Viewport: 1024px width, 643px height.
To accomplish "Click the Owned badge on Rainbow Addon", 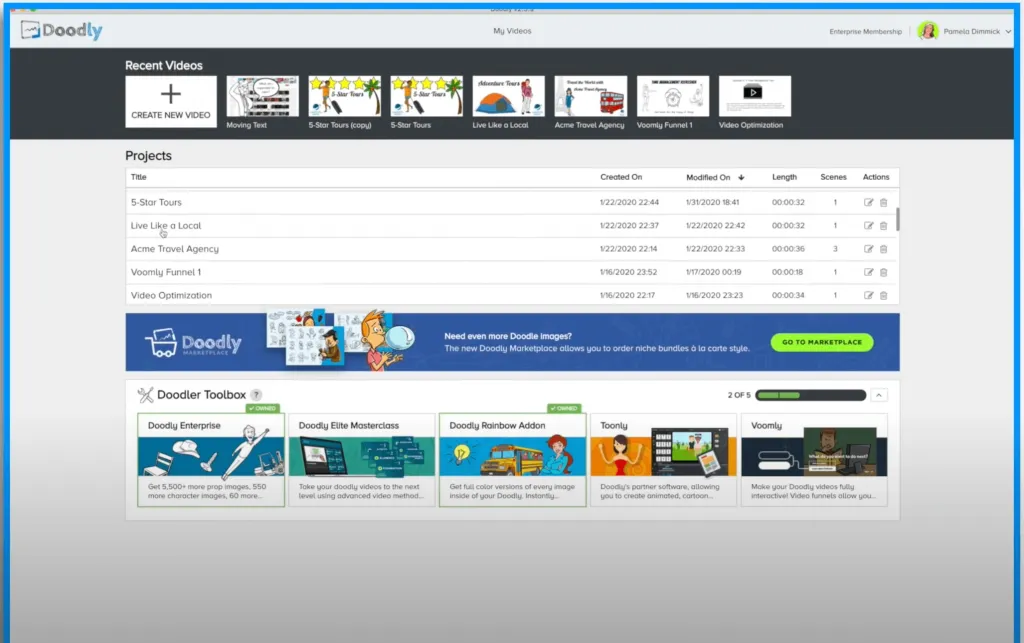I will [564, 409].
